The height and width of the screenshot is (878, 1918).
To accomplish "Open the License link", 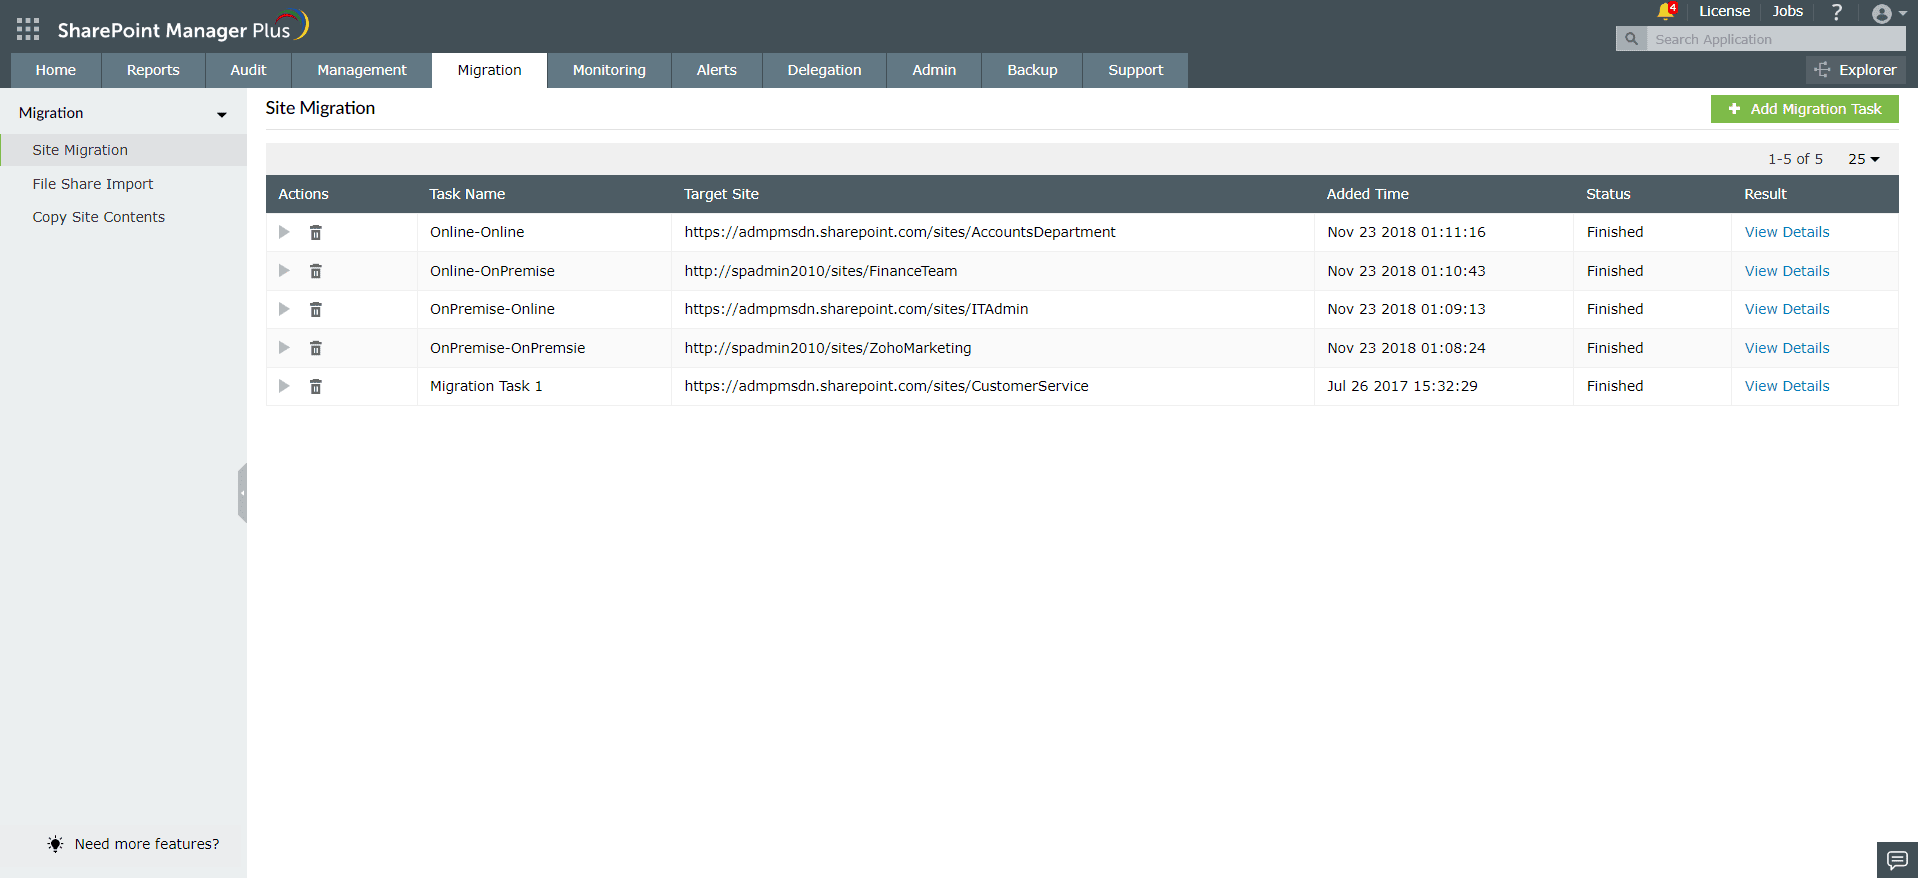I will [x=1724, y=11].
